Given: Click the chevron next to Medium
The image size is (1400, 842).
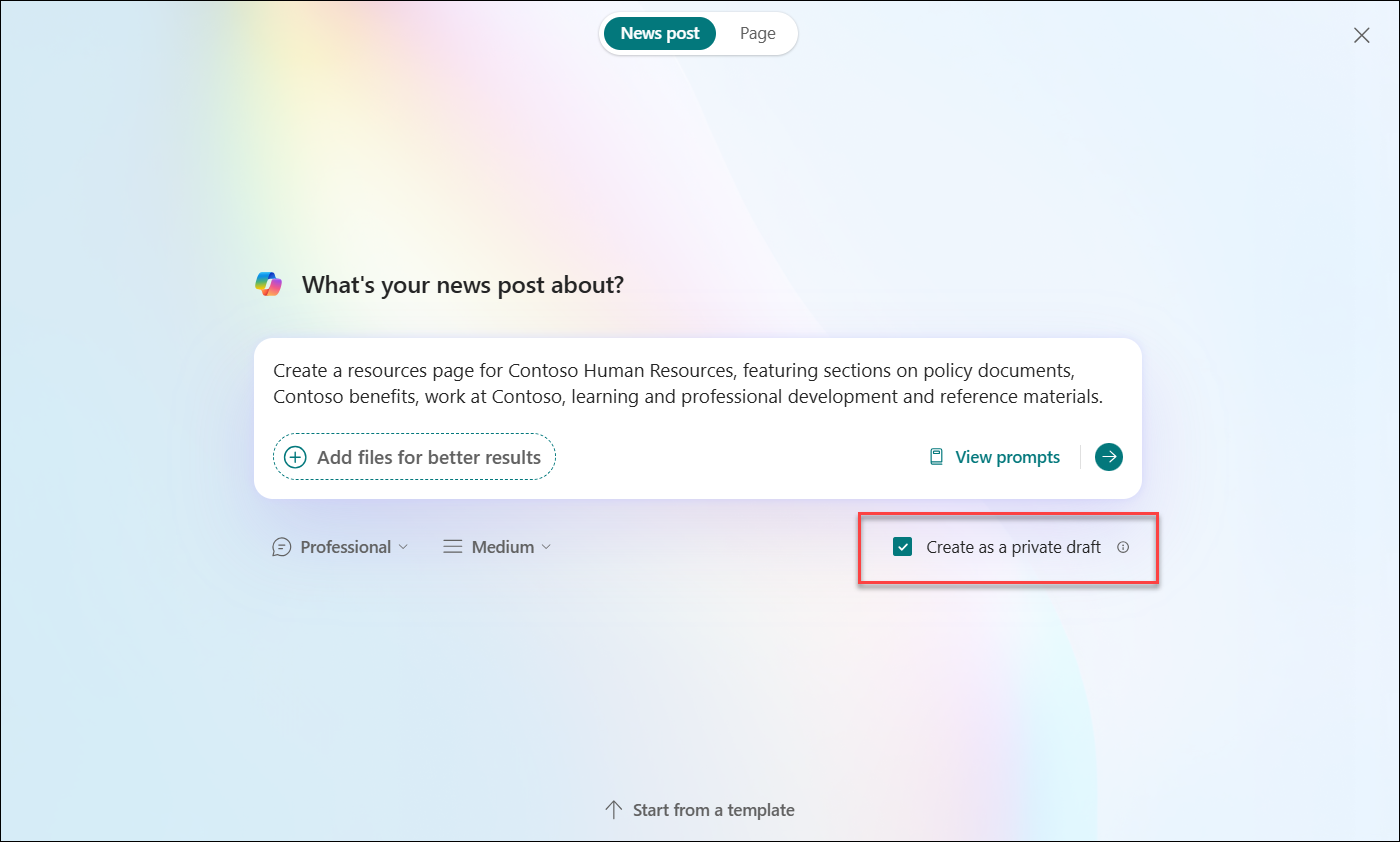Looking at the screenshot, I should click(546, 546).
